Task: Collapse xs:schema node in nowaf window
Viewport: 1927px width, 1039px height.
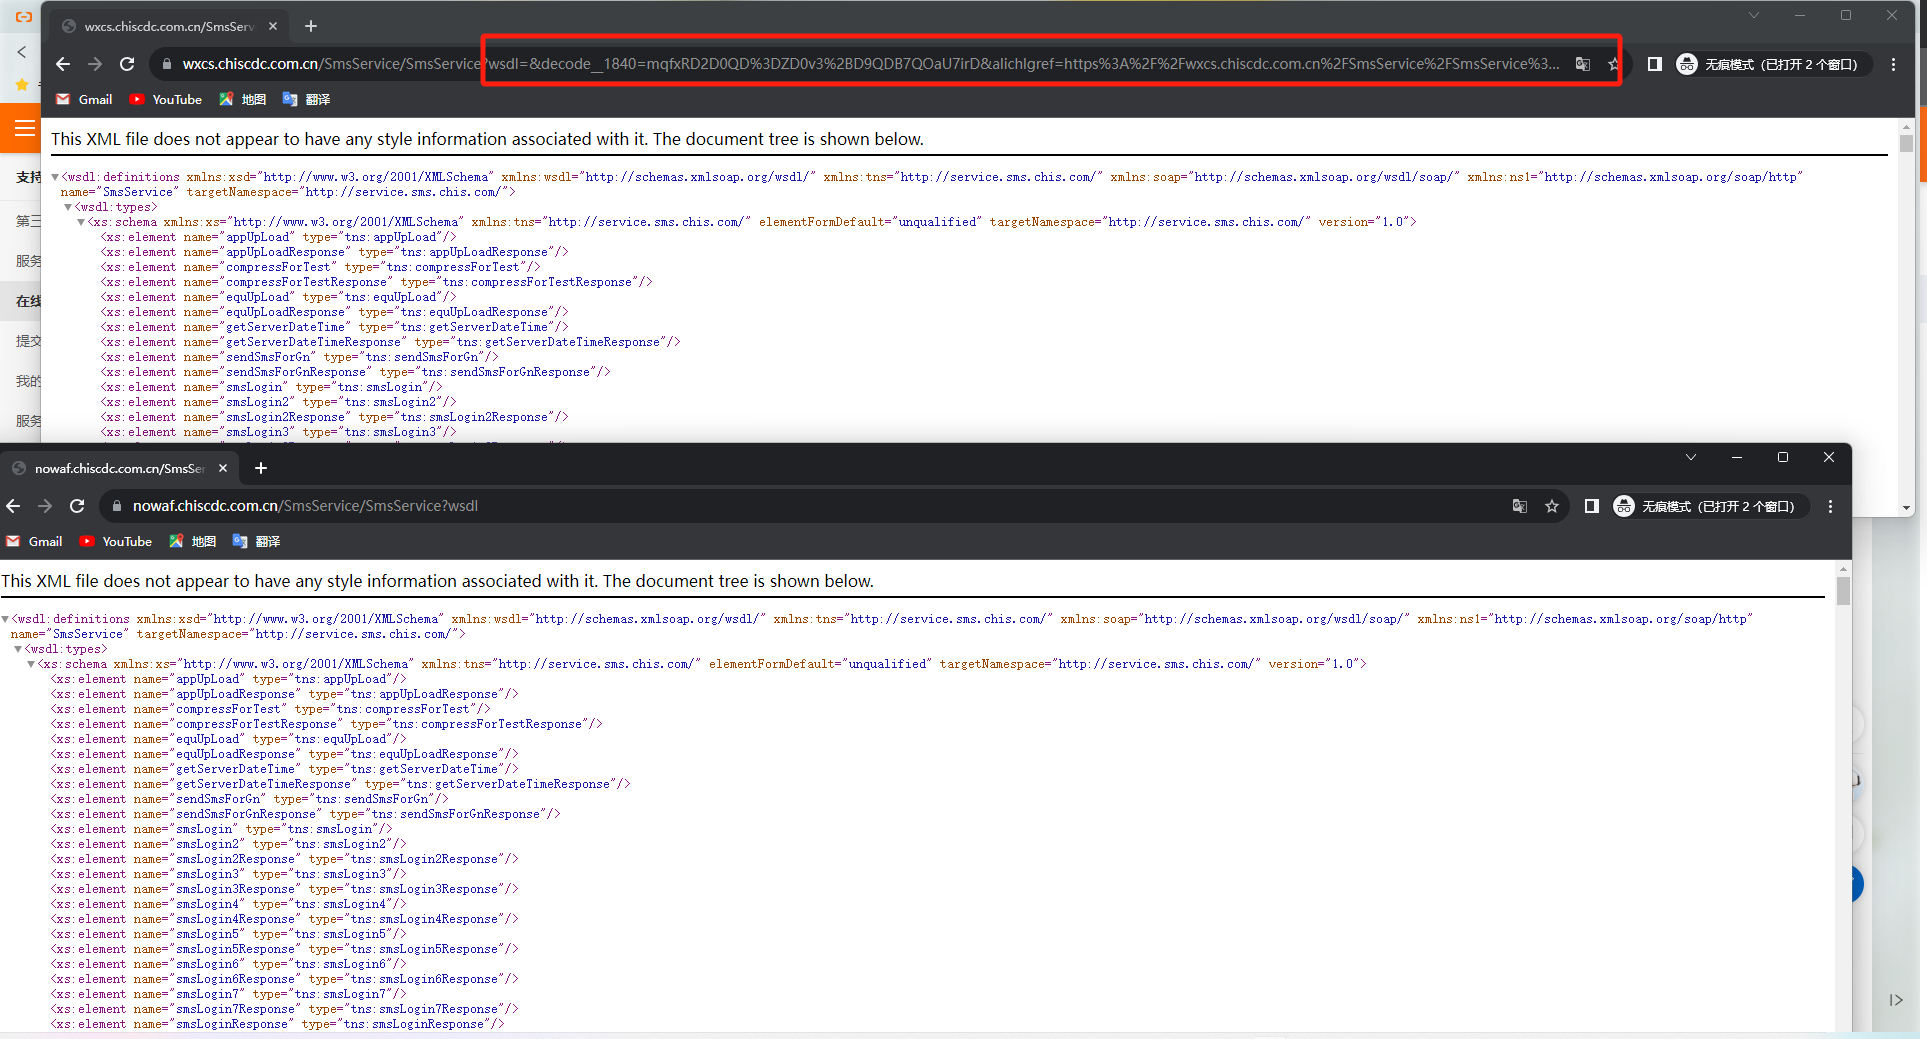Action: pos(31,664)
